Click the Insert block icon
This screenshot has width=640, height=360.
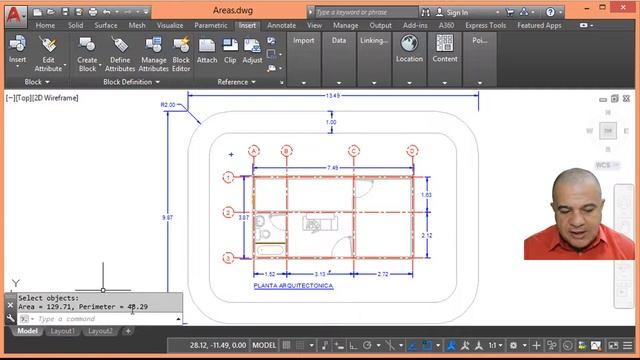click(x=17, y=44)
